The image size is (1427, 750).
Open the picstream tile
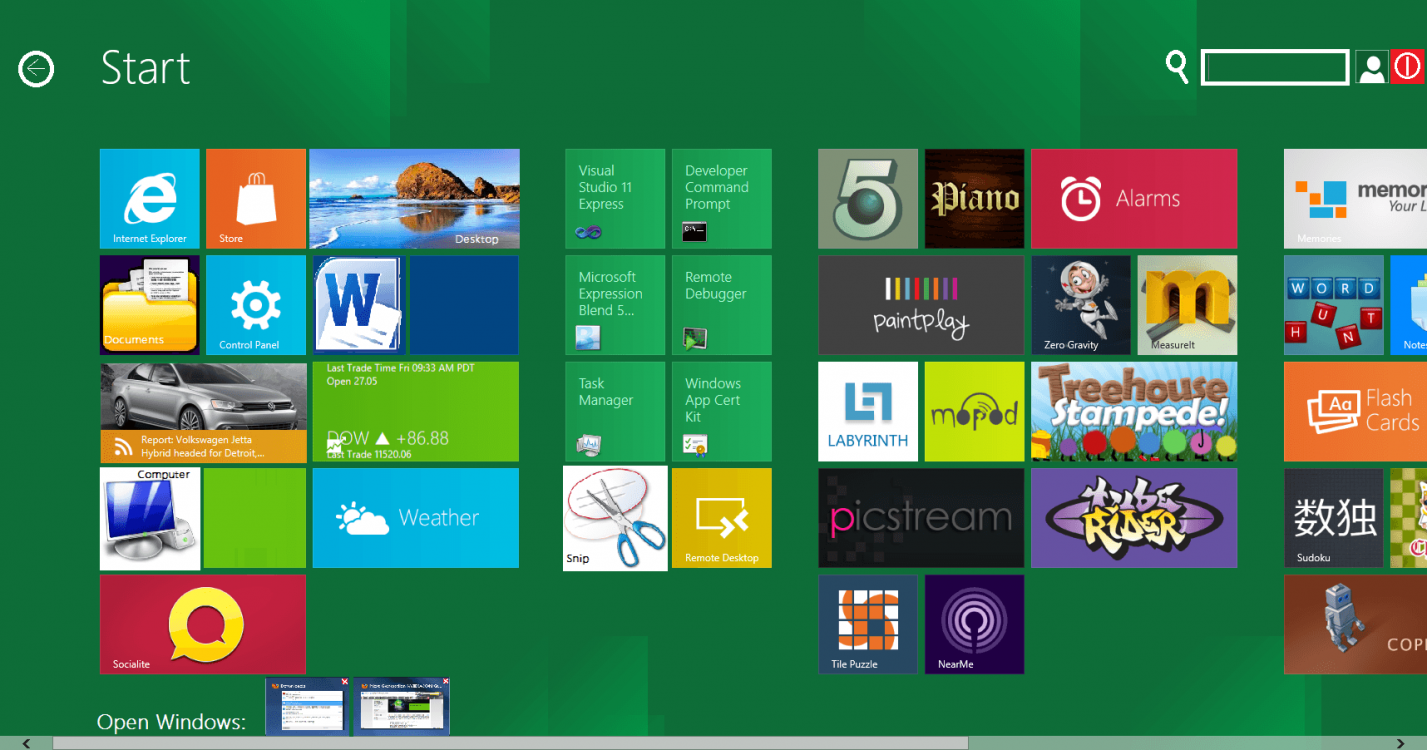point(921,518)
